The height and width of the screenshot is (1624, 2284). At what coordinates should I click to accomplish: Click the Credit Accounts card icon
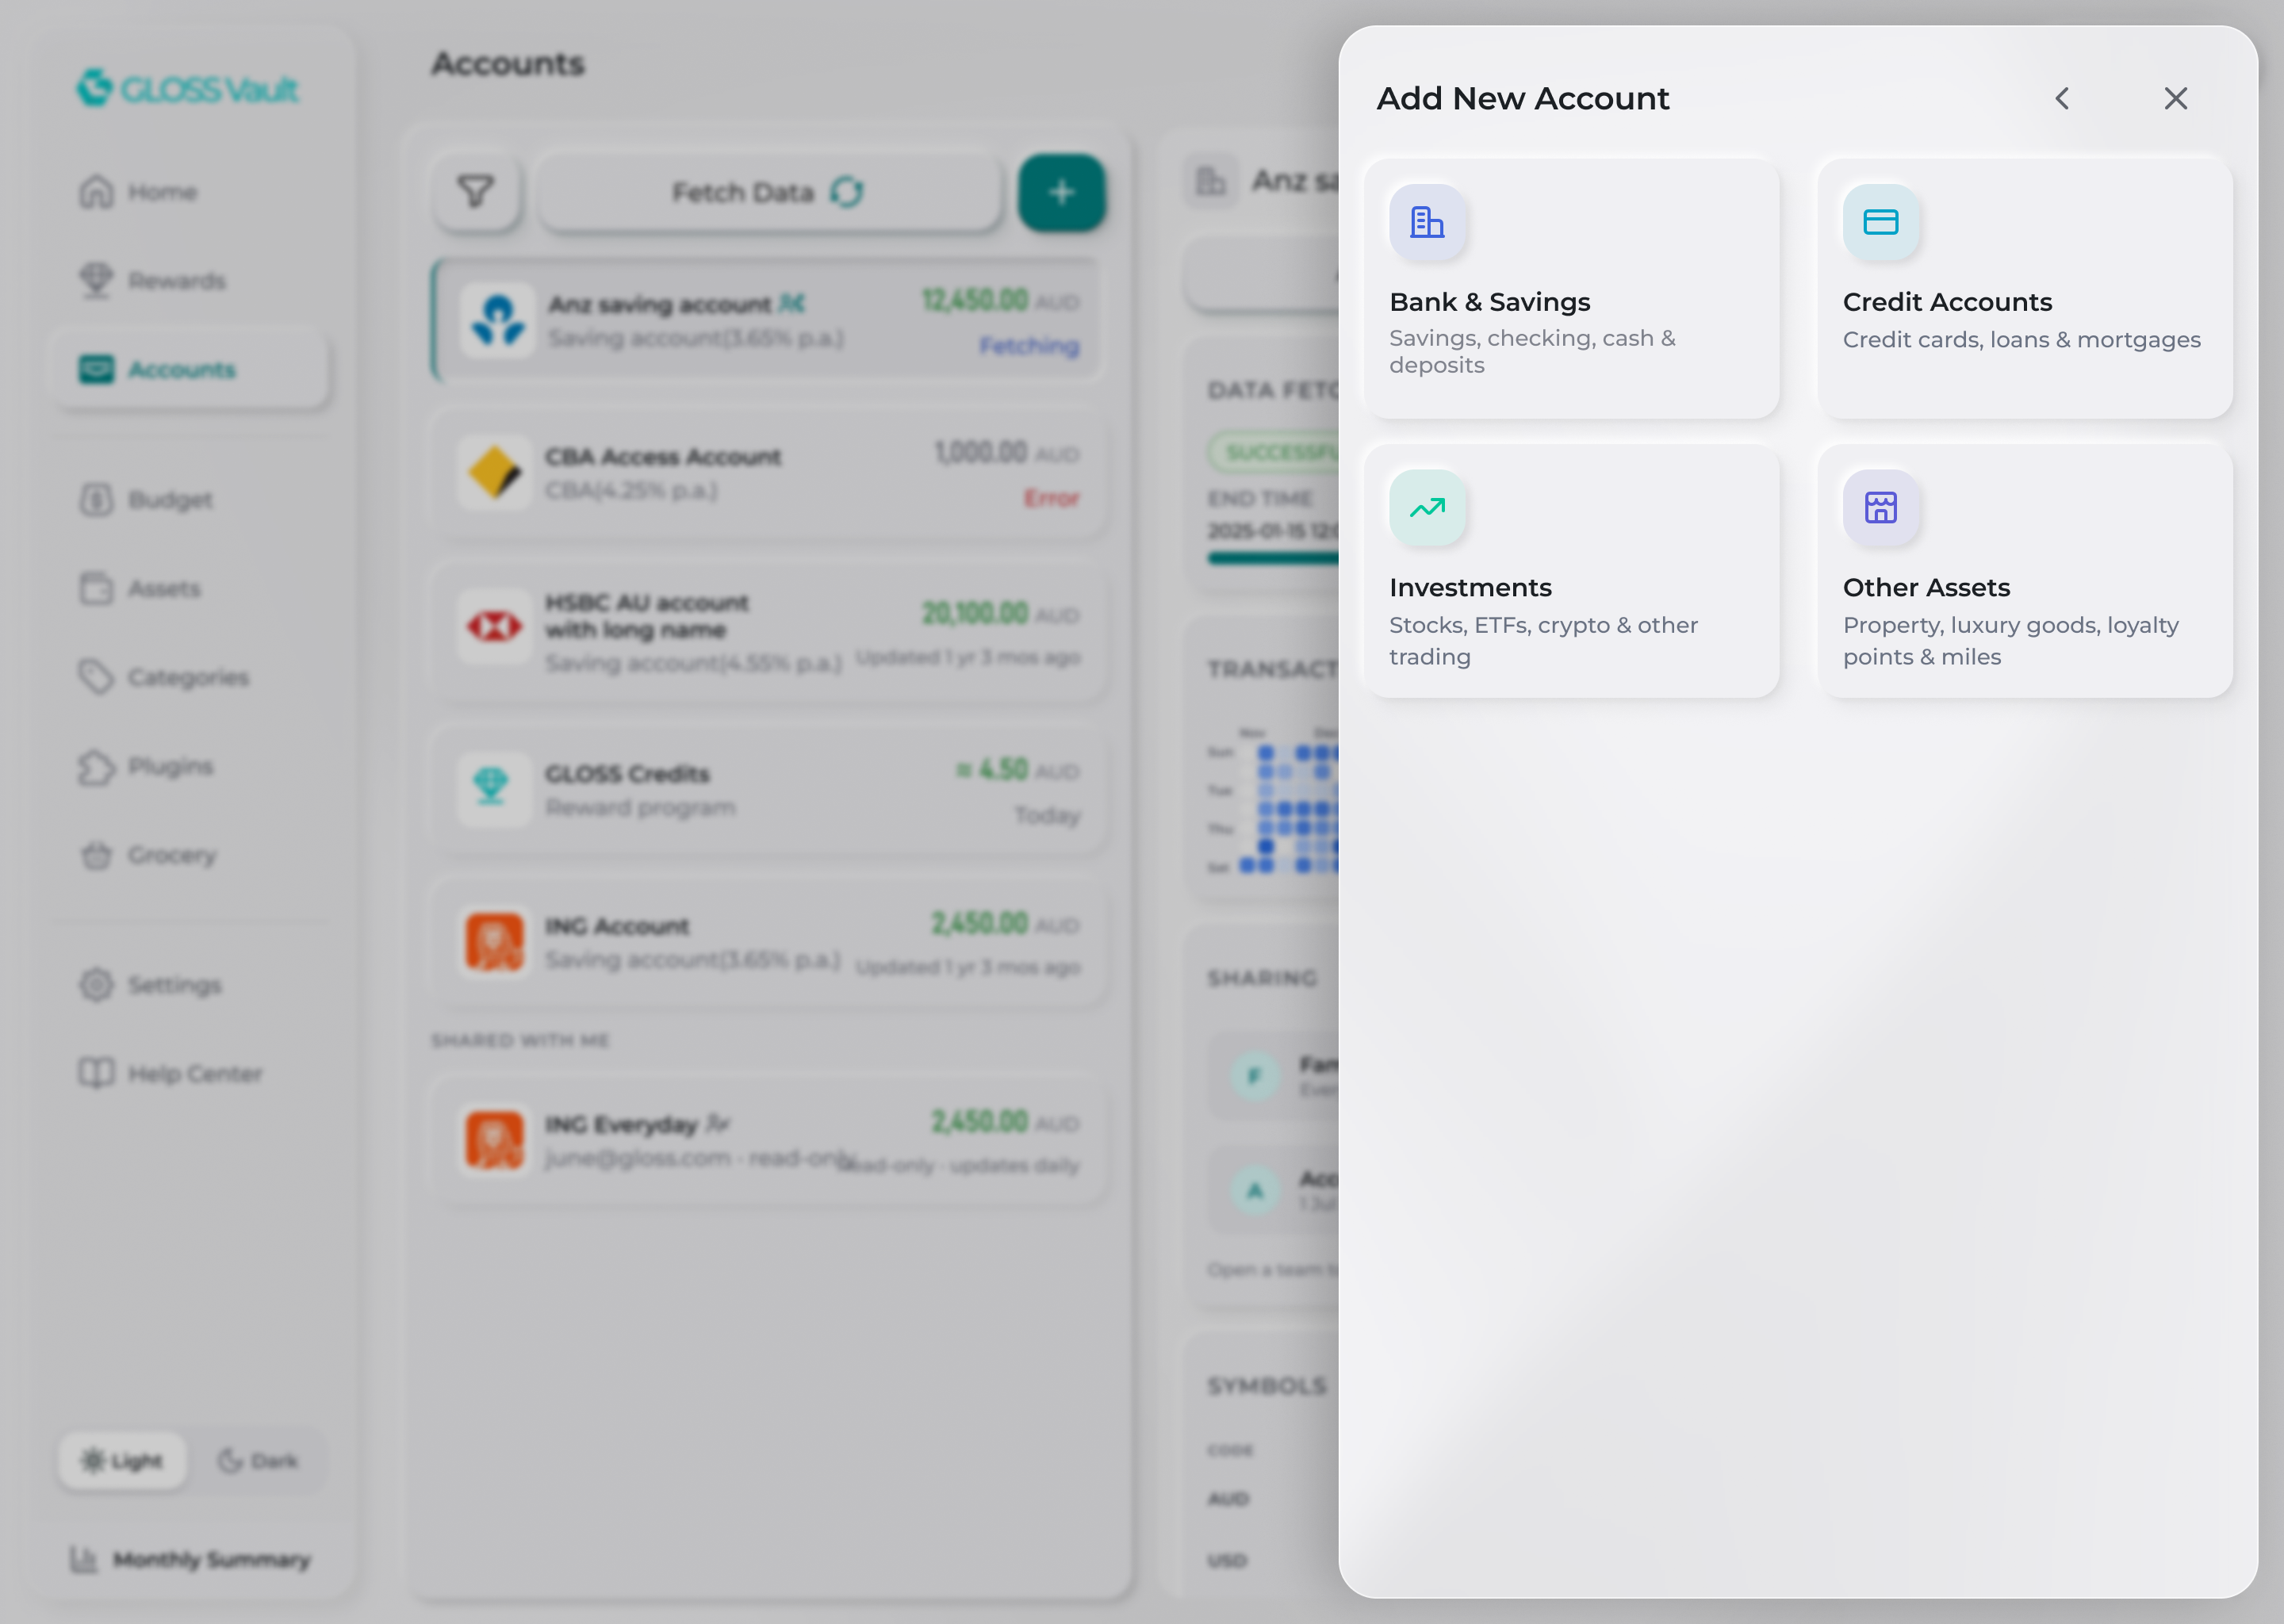[x=1881, y=222]
